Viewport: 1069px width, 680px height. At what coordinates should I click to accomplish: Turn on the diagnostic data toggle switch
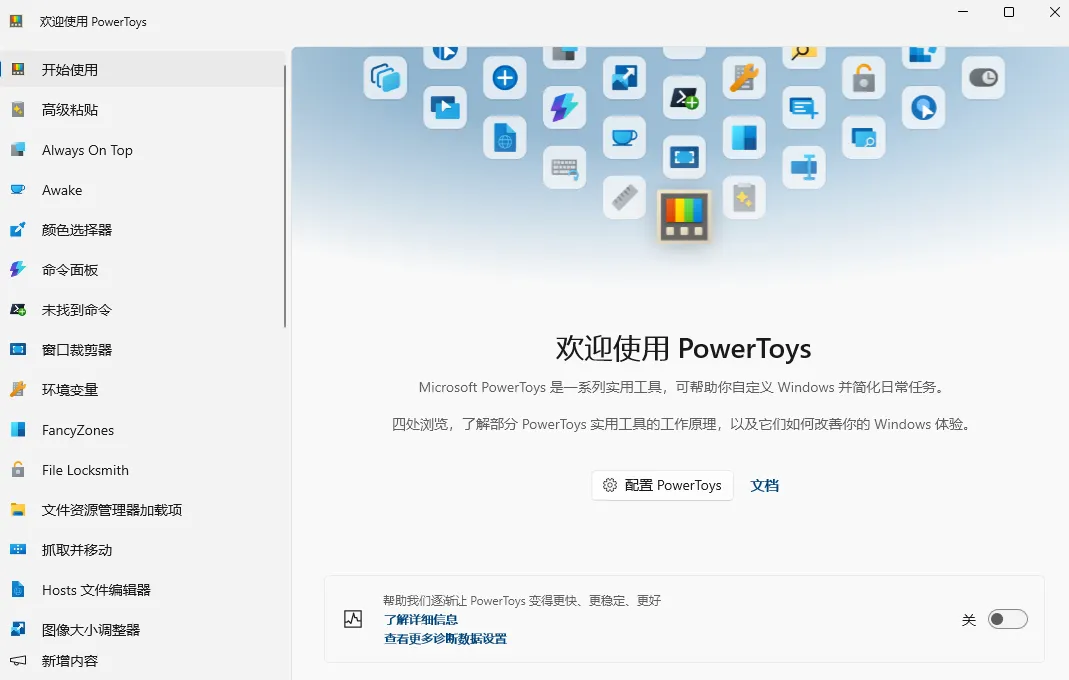coord(1008,619)
